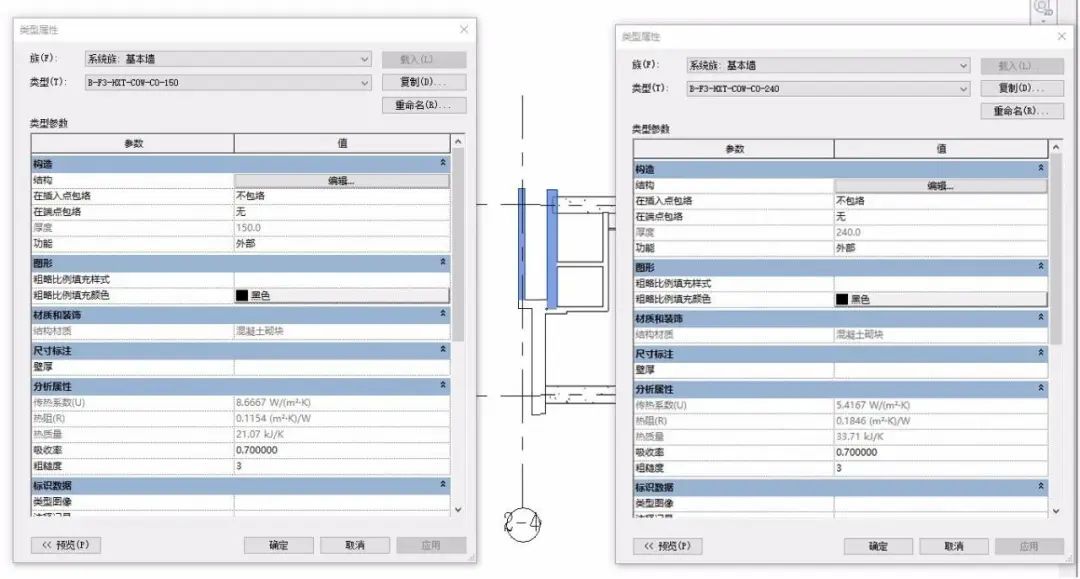This screenshot has height=579, width=1080.
Task: Collapse 图形 section in the 150 wall dialog
Action: [x=443, y=262]
